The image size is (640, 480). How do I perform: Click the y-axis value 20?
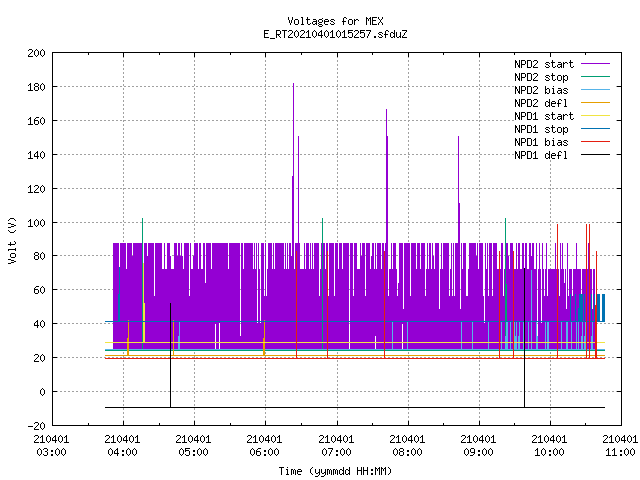pyautogui.click(x=39, y=358)
